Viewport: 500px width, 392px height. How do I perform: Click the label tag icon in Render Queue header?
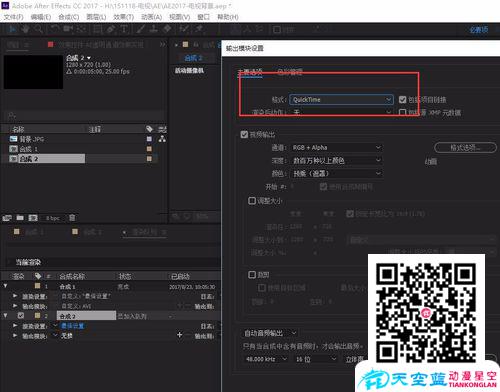[x=38, y=276]
